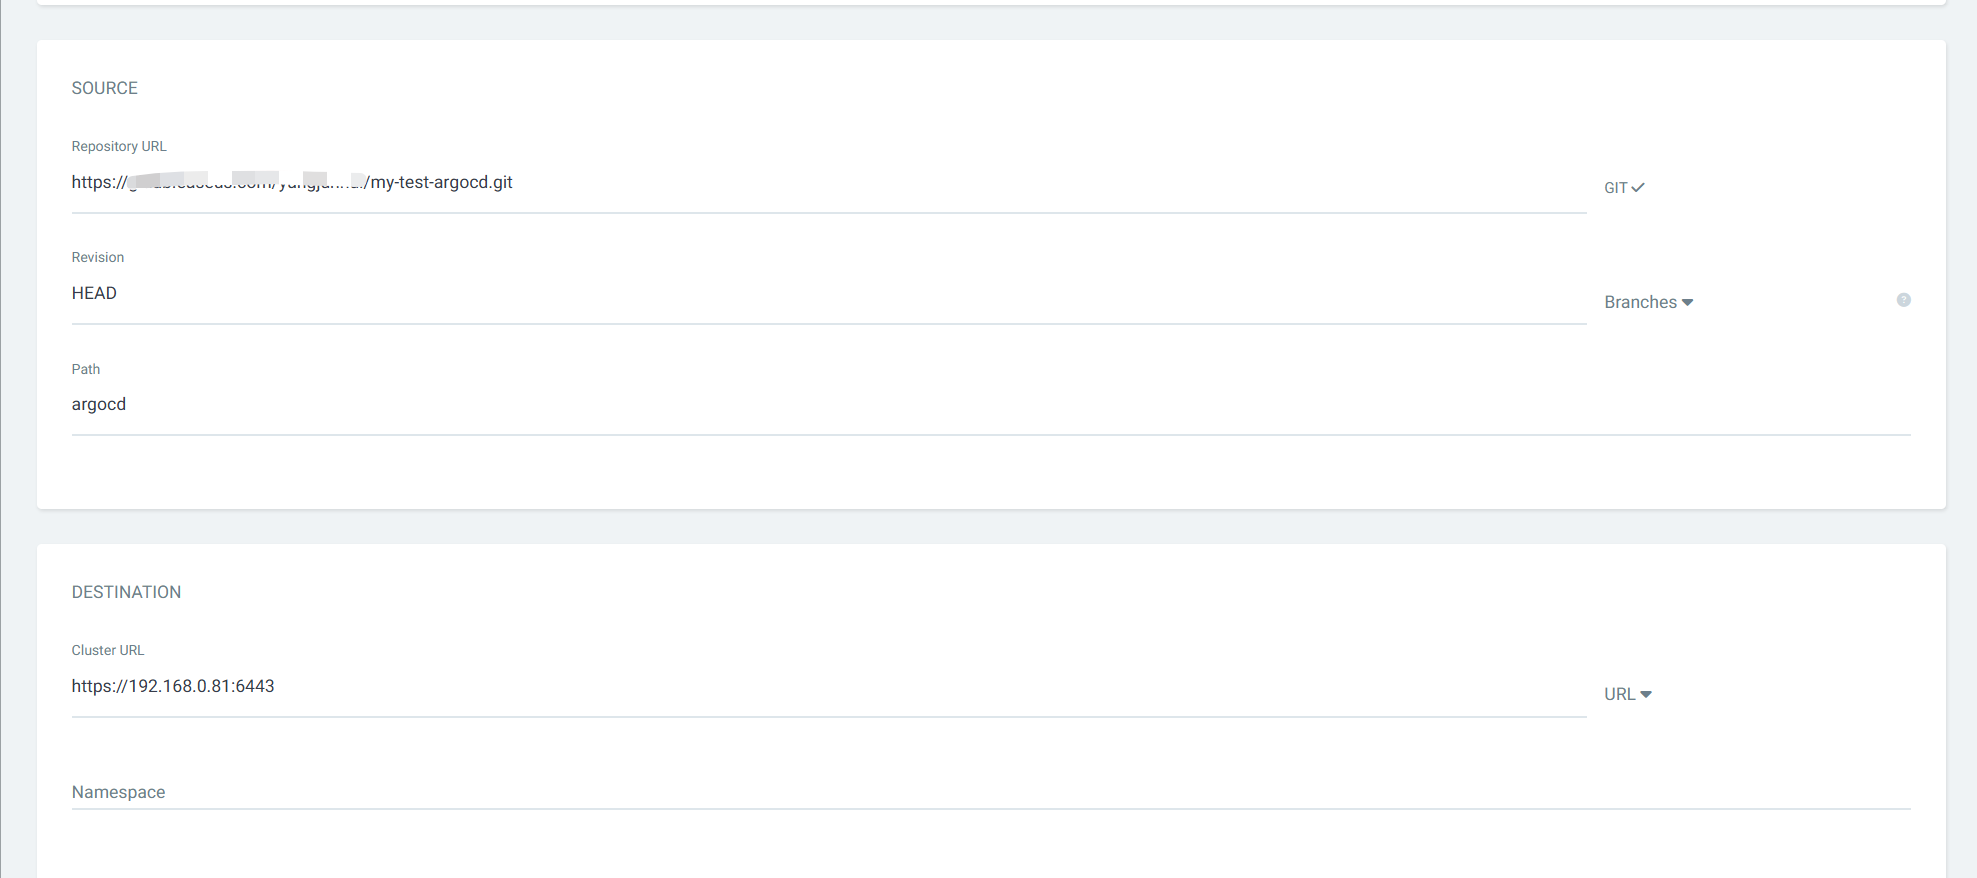Click the Repository URL field label

[x=119, y=146]
